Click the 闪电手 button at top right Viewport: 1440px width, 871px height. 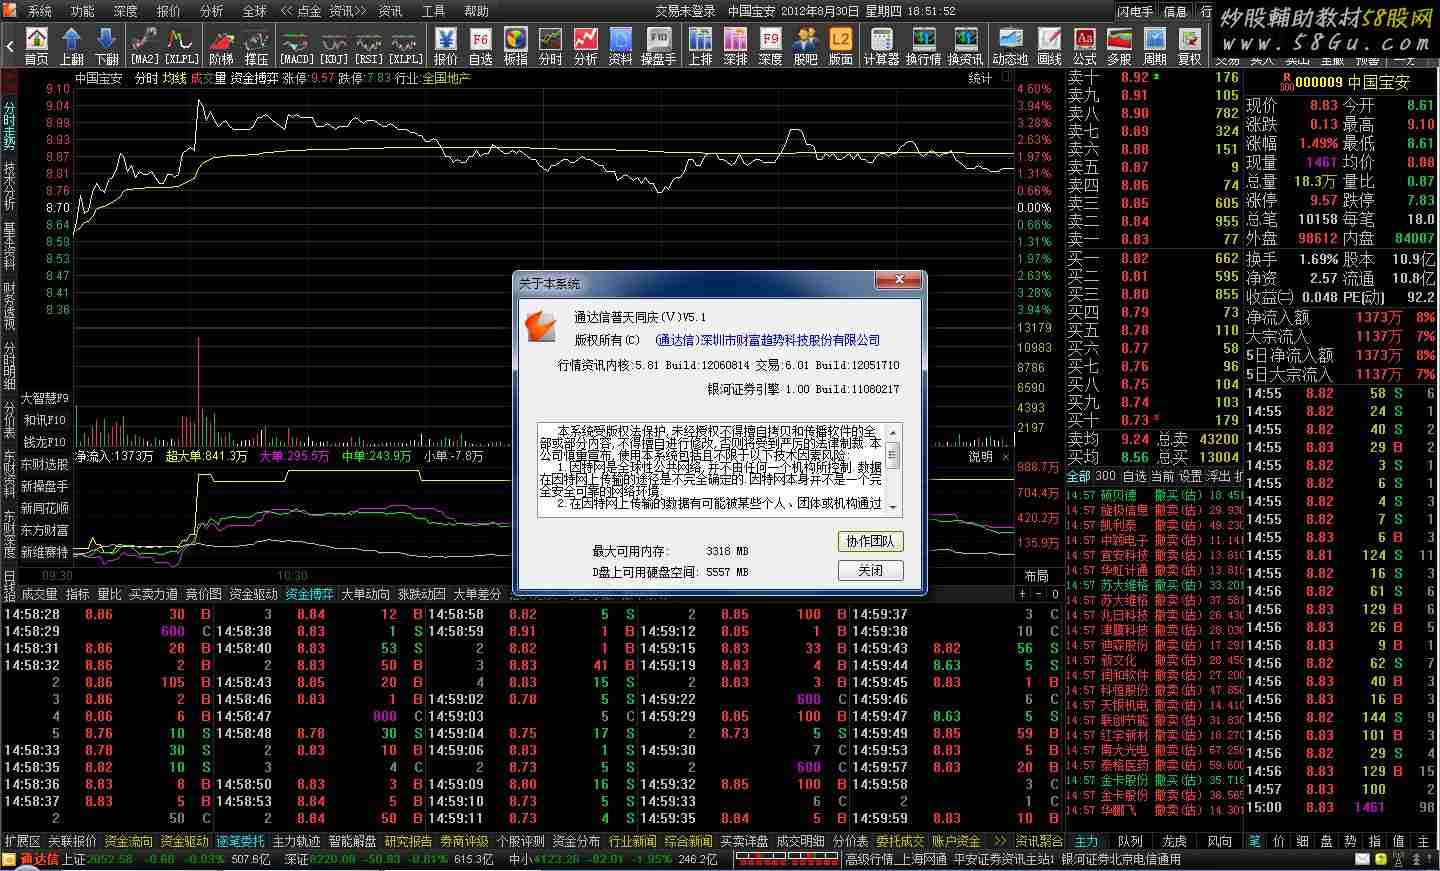(1136, 11)
